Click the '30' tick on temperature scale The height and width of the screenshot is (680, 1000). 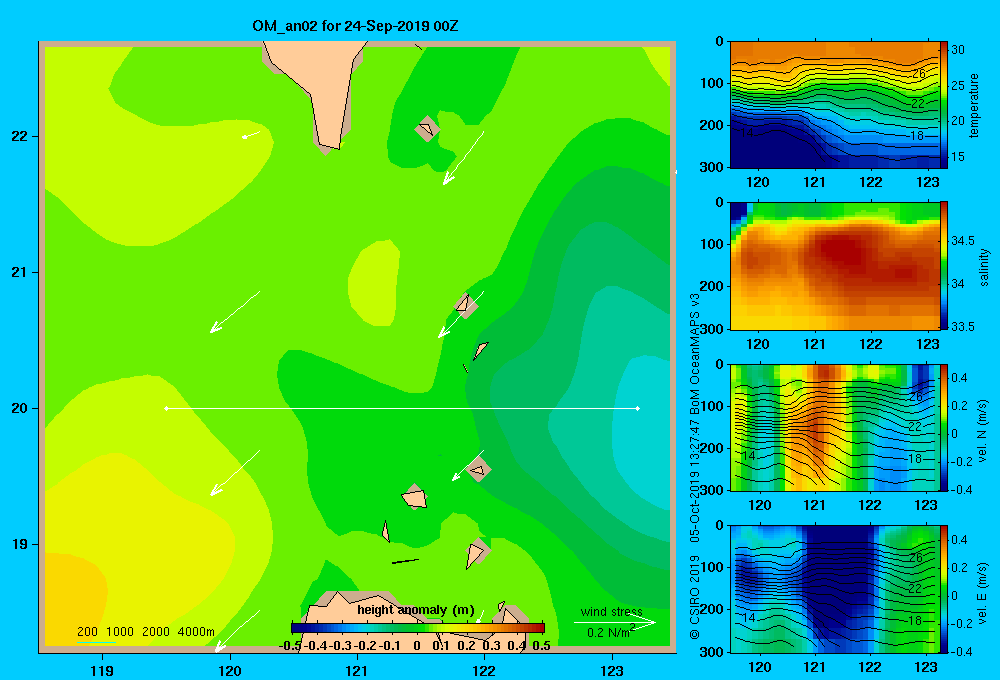coord(957,50)
